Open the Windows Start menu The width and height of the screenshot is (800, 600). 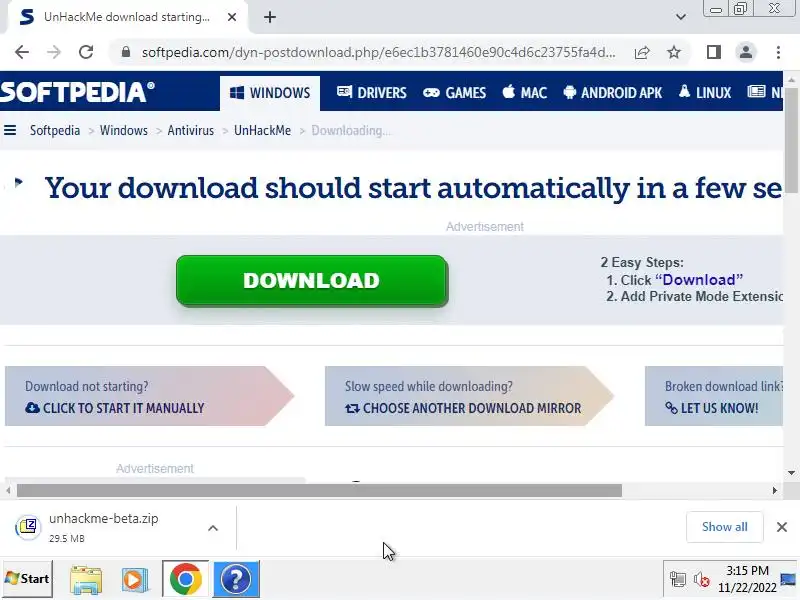[x=28, y=579]
